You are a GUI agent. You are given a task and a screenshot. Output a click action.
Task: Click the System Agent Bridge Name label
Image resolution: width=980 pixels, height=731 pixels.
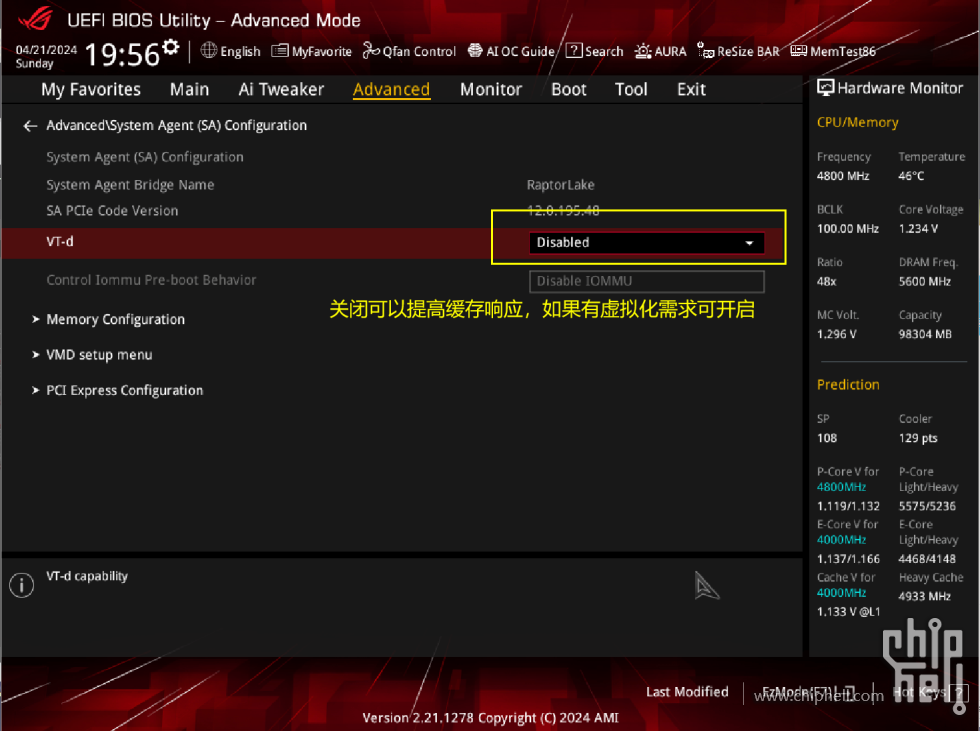[130, 185]
